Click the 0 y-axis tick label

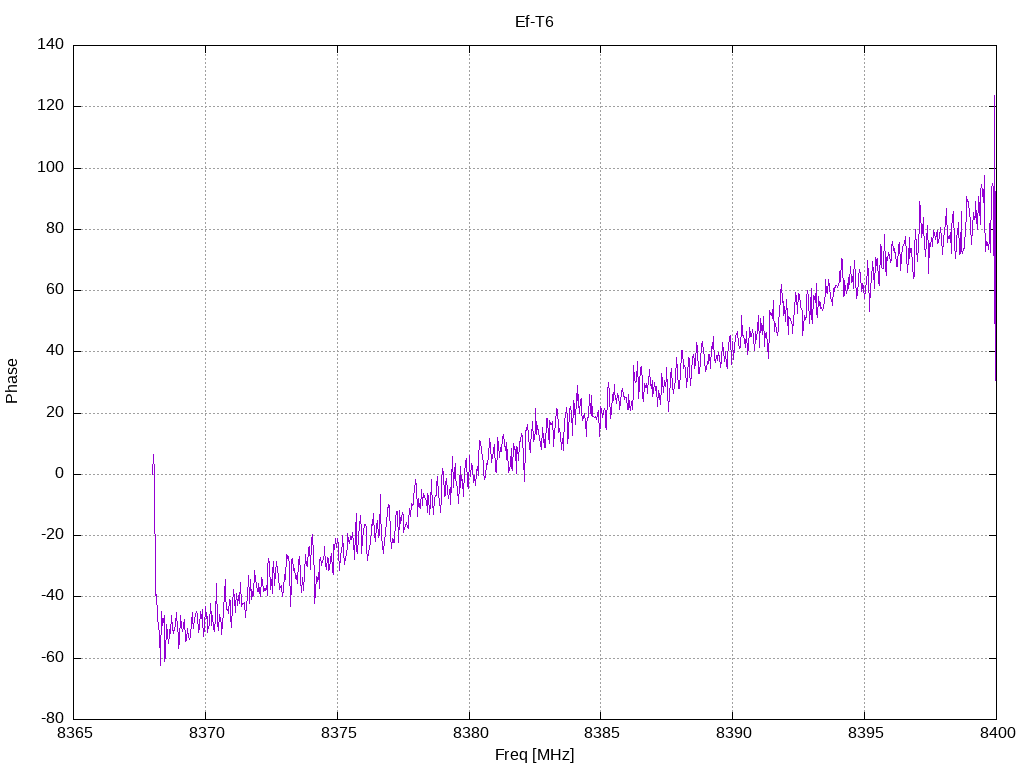click(x=60, y=474)
